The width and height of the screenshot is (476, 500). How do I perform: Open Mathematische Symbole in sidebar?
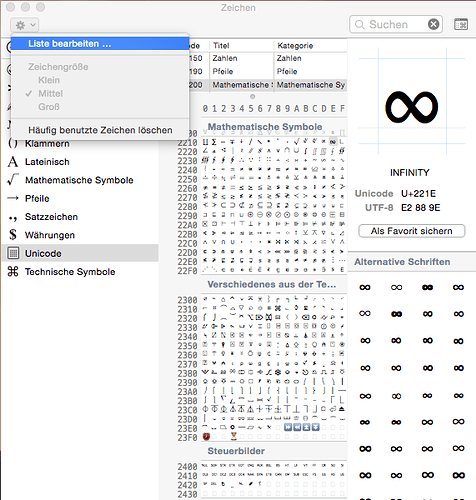click(x=79, y=180)
